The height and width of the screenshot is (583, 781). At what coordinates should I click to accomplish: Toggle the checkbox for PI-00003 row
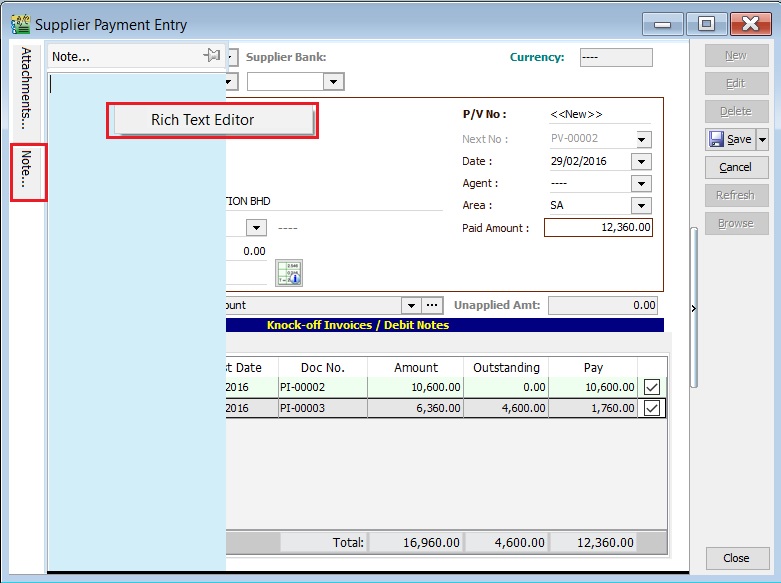[652, 408]
